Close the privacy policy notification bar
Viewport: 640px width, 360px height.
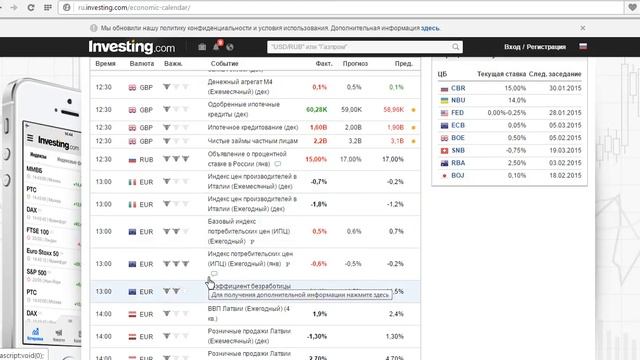point(583,28)
